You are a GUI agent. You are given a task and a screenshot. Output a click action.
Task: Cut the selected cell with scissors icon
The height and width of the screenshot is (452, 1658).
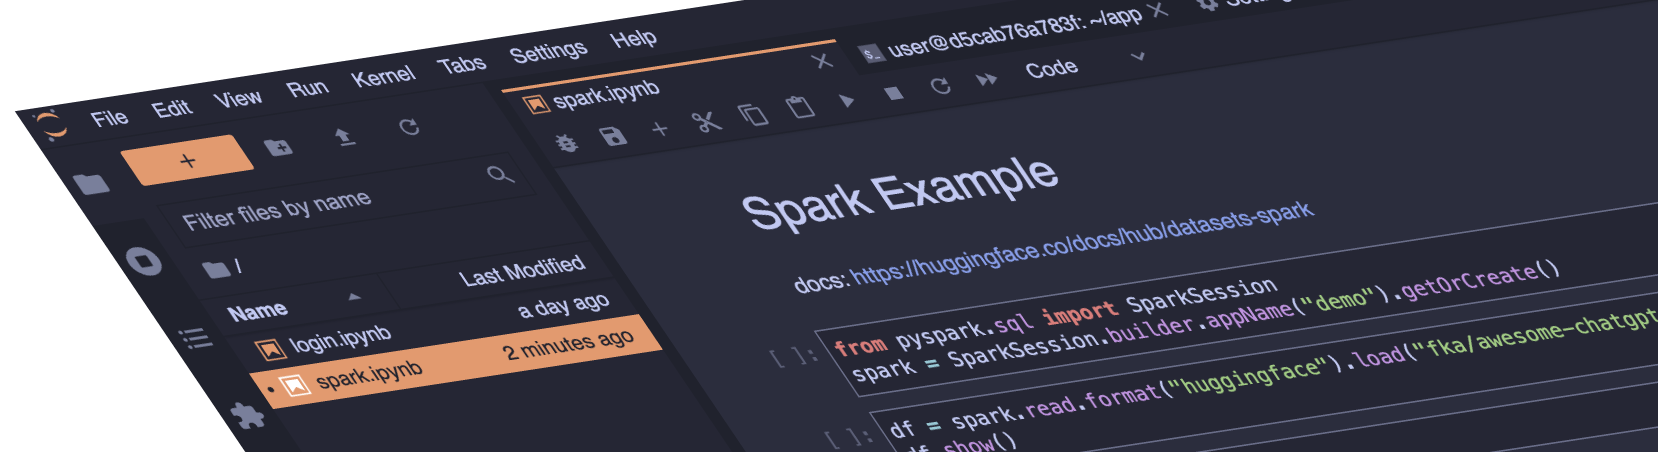tap(706, 121)
